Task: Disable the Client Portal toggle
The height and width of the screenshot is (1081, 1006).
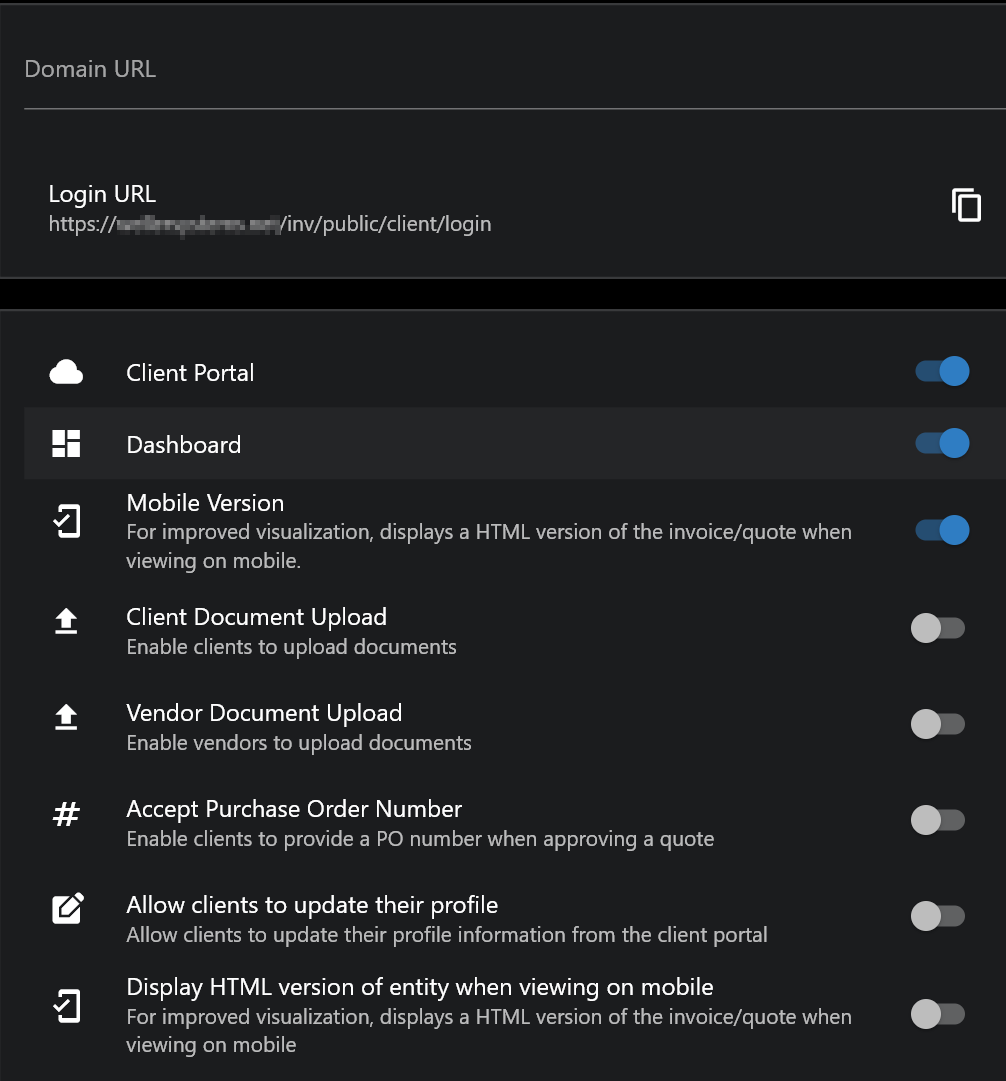Action: click(941, 372)
